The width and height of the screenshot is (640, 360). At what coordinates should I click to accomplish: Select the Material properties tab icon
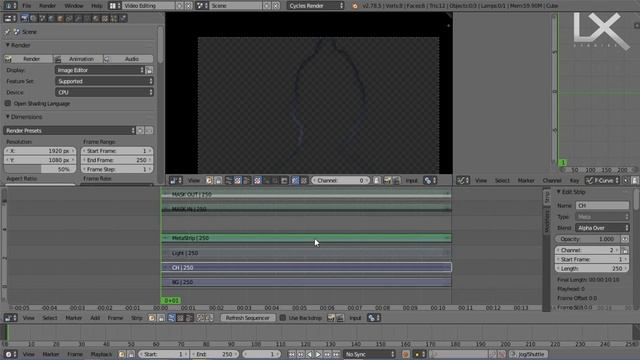tap(96, 18)
